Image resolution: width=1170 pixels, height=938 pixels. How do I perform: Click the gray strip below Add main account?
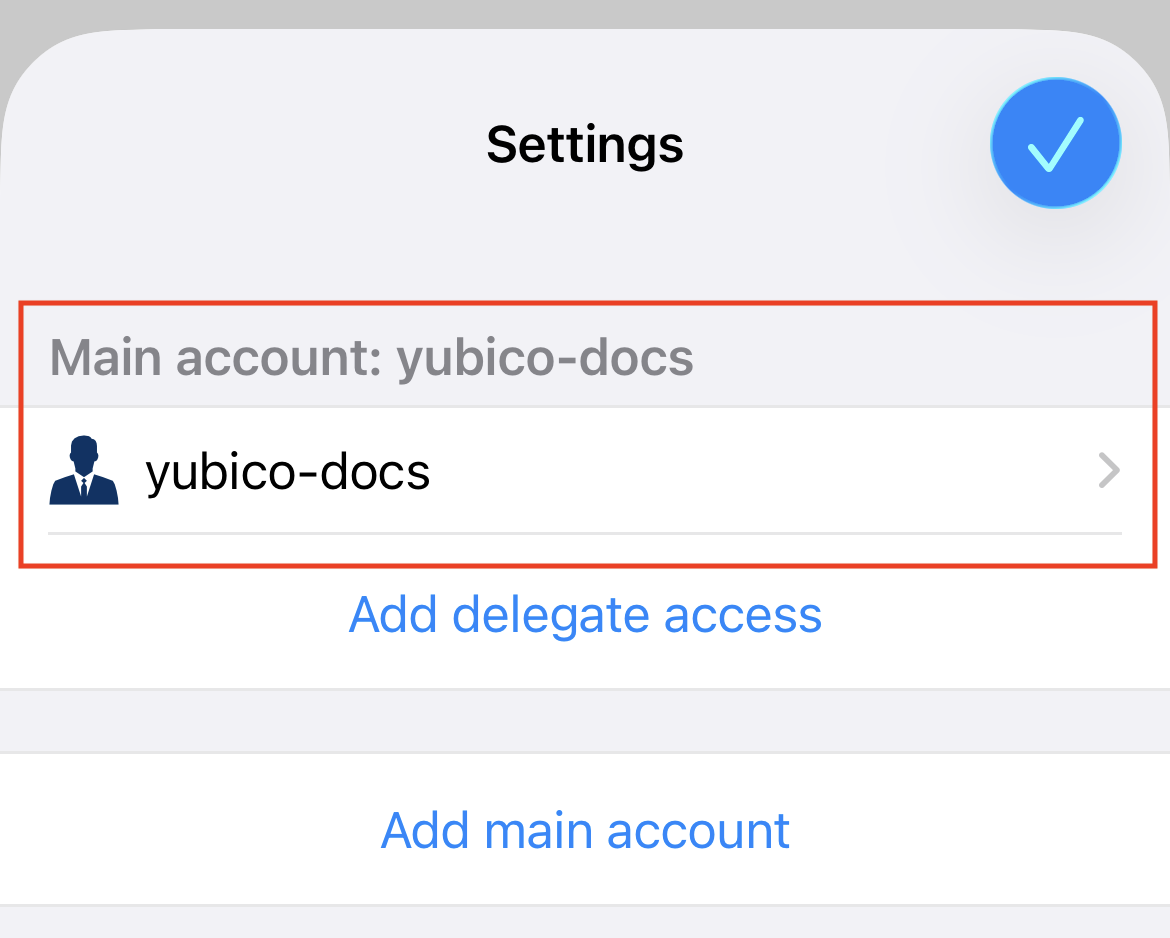585,923
